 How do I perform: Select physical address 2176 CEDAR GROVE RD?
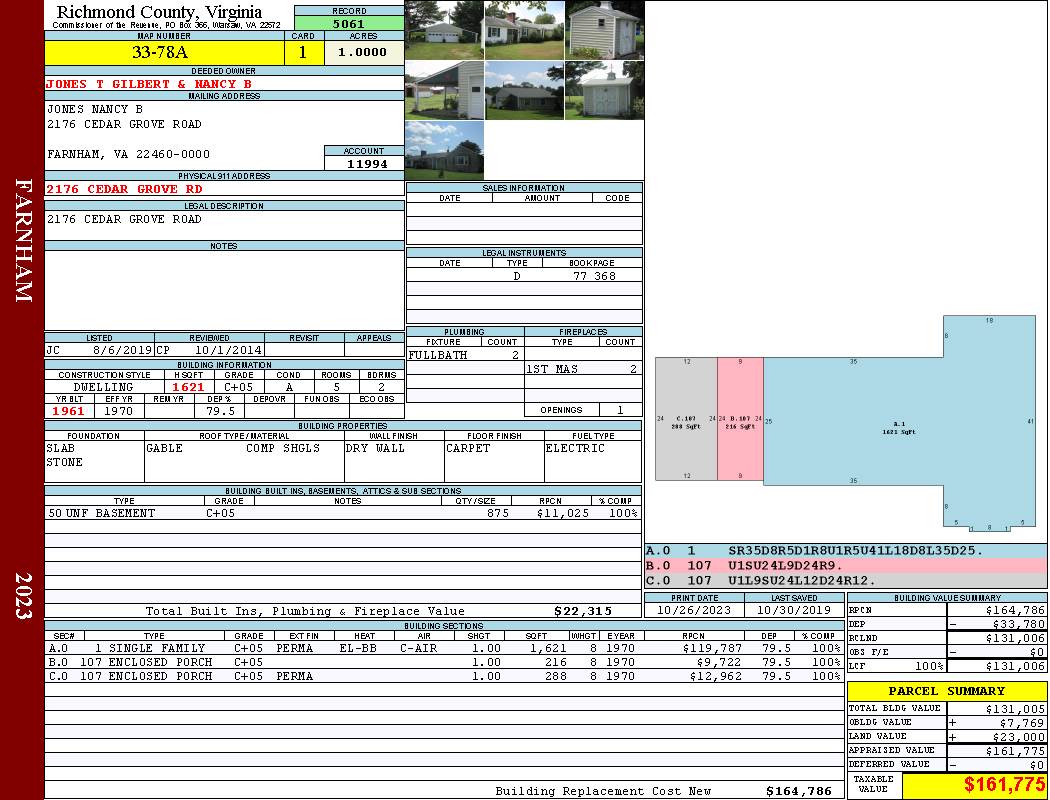(x=124, y=189)
